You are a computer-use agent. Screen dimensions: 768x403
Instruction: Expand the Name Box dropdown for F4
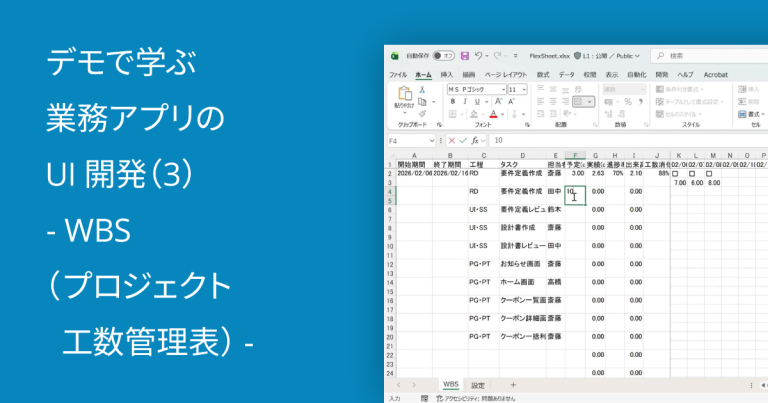(x=432, y=141)
